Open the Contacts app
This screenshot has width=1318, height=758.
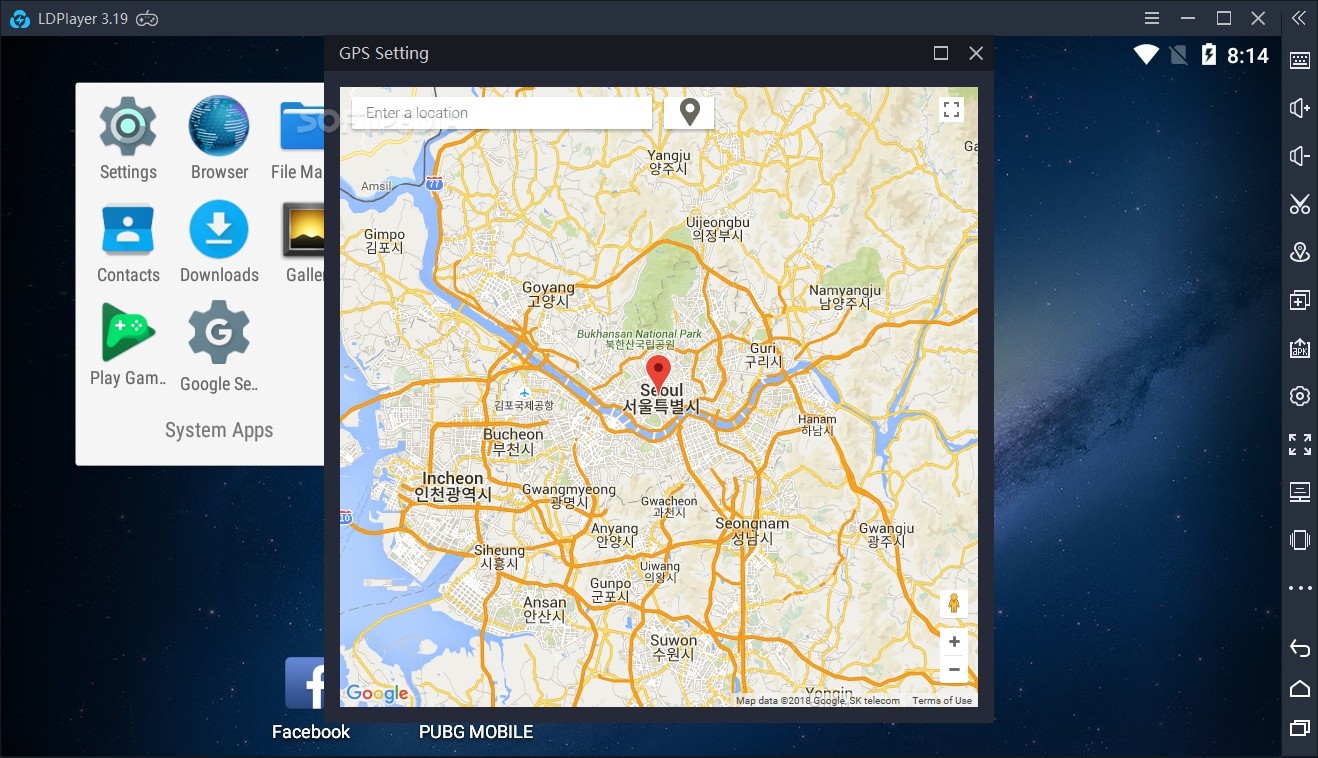(128, 242)
